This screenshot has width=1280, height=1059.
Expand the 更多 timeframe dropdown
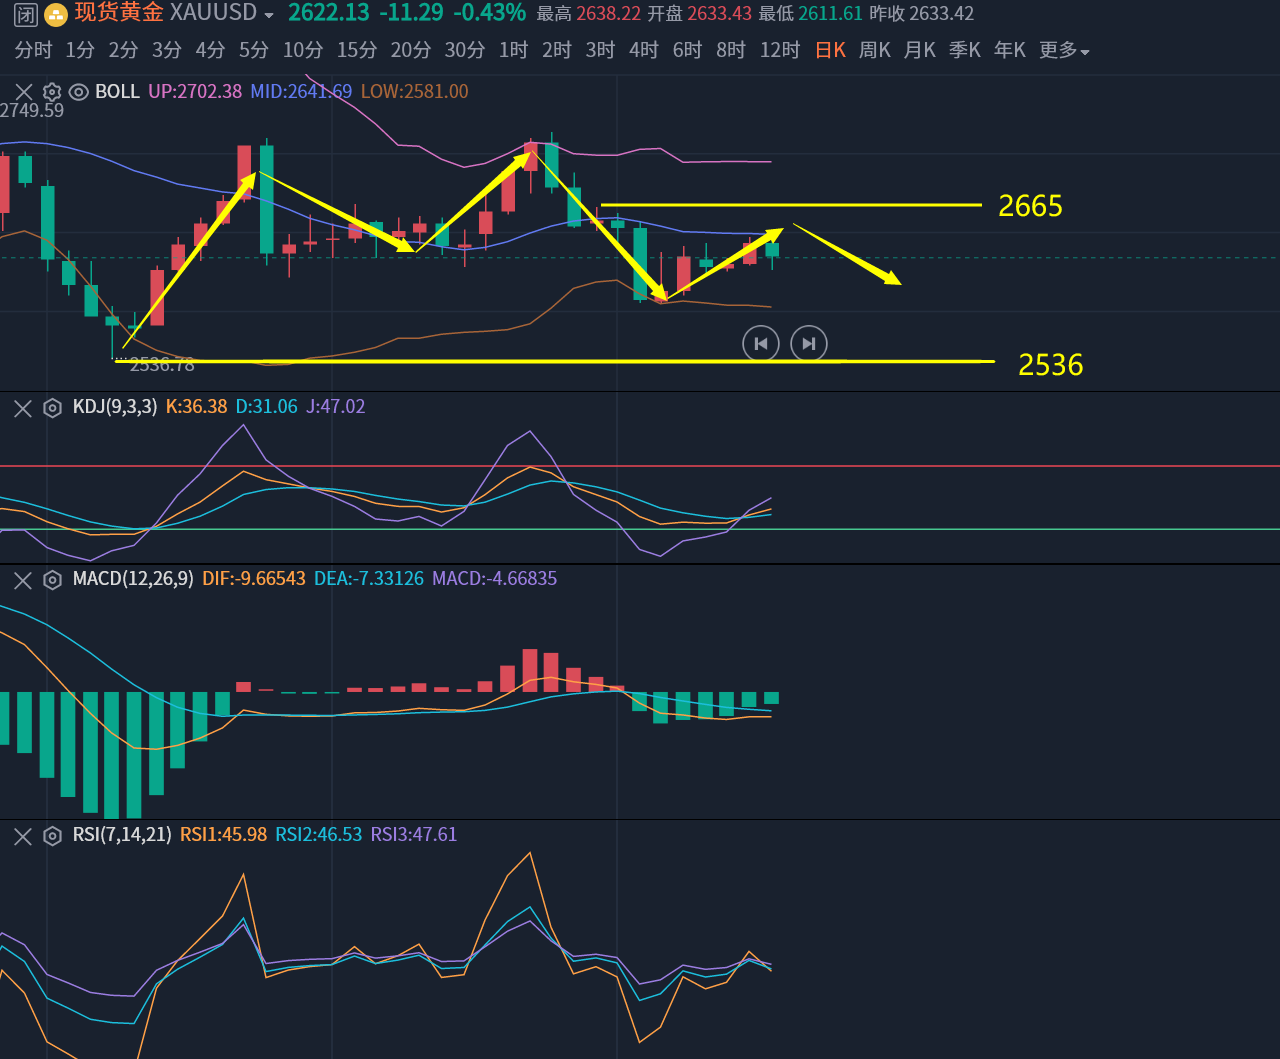(x=1064, y=50)
